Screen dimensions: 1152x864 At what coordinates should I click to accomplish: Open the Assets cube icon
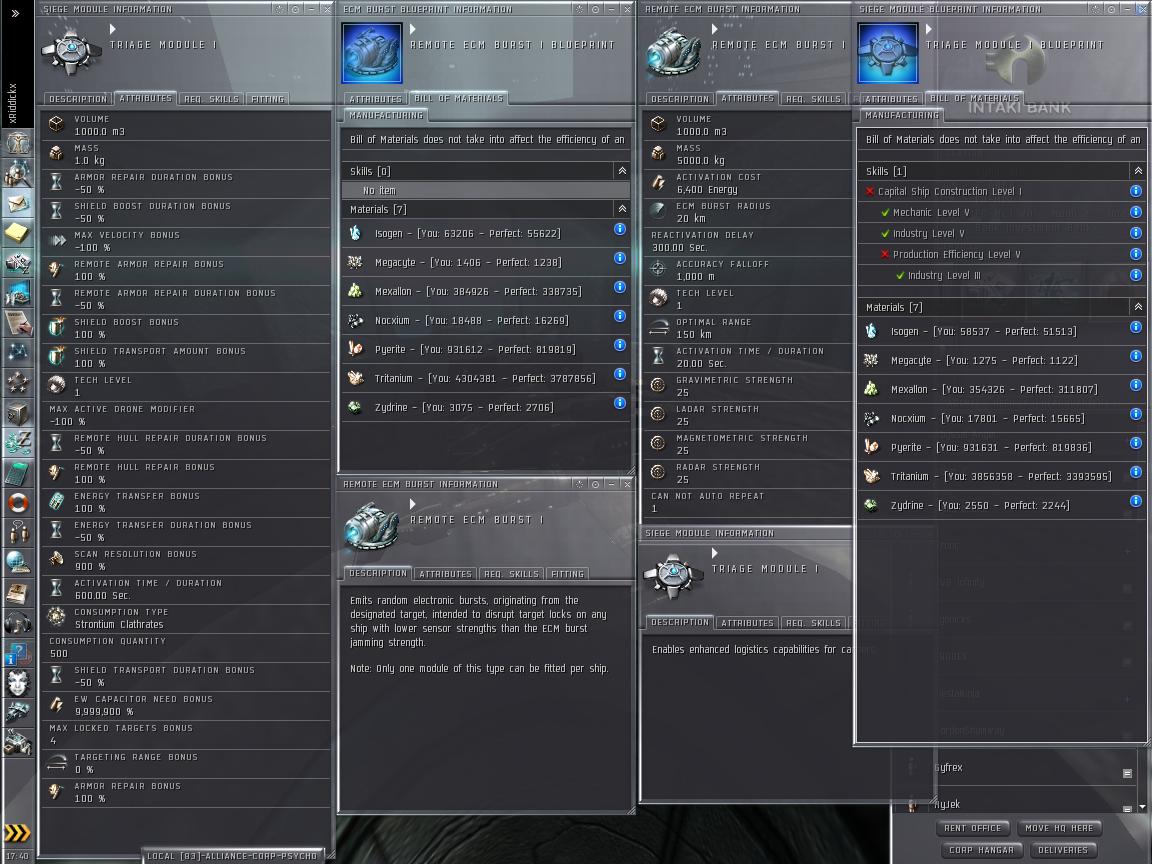(x=18, y=414)
